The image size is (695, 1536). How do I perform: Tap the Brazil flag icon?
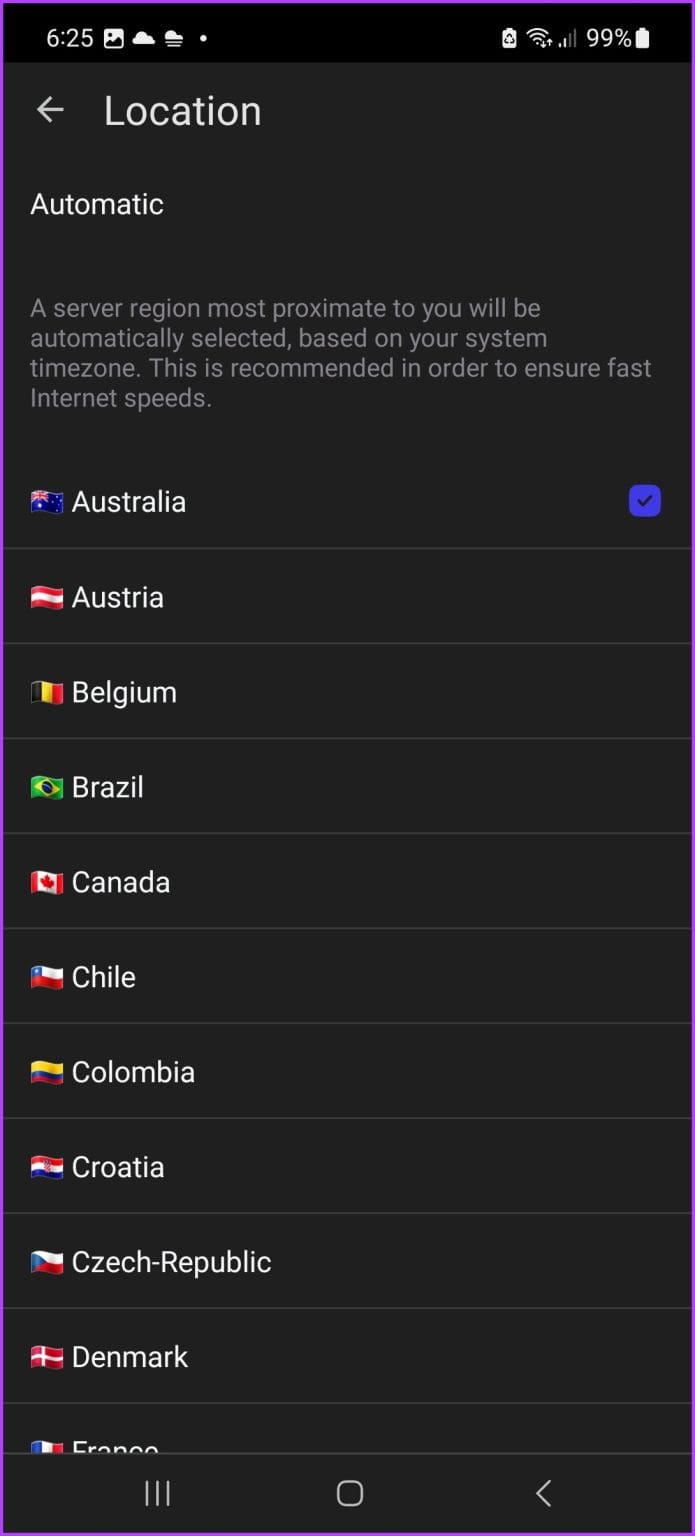tap(45, 787)
